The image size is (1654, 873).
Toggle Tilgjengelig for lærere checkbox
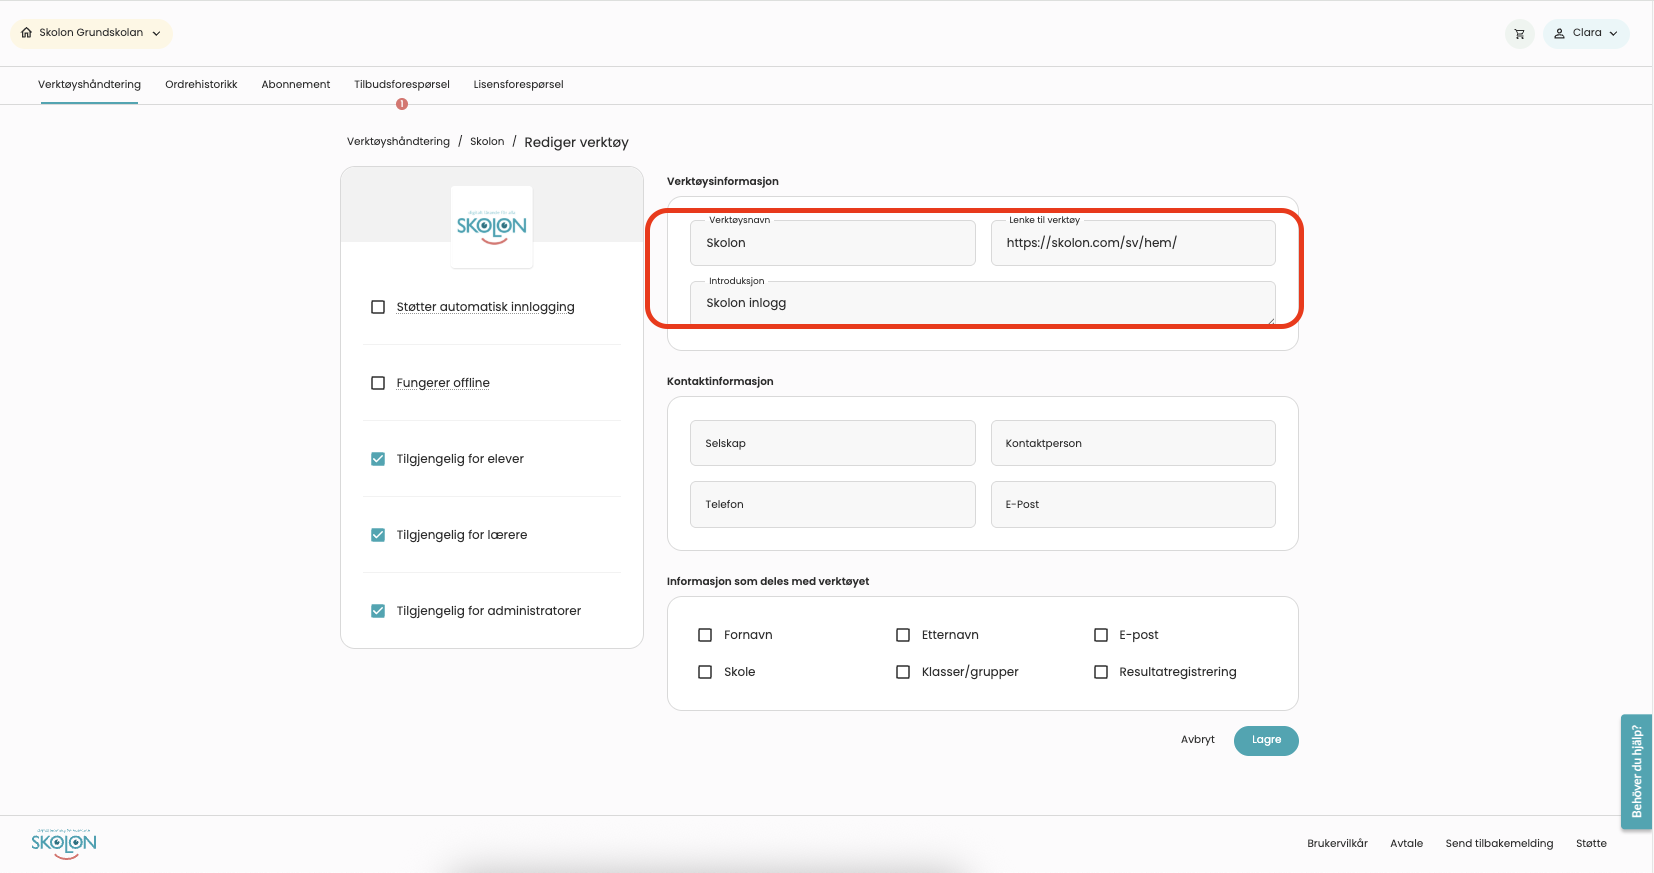coord(378,535)
